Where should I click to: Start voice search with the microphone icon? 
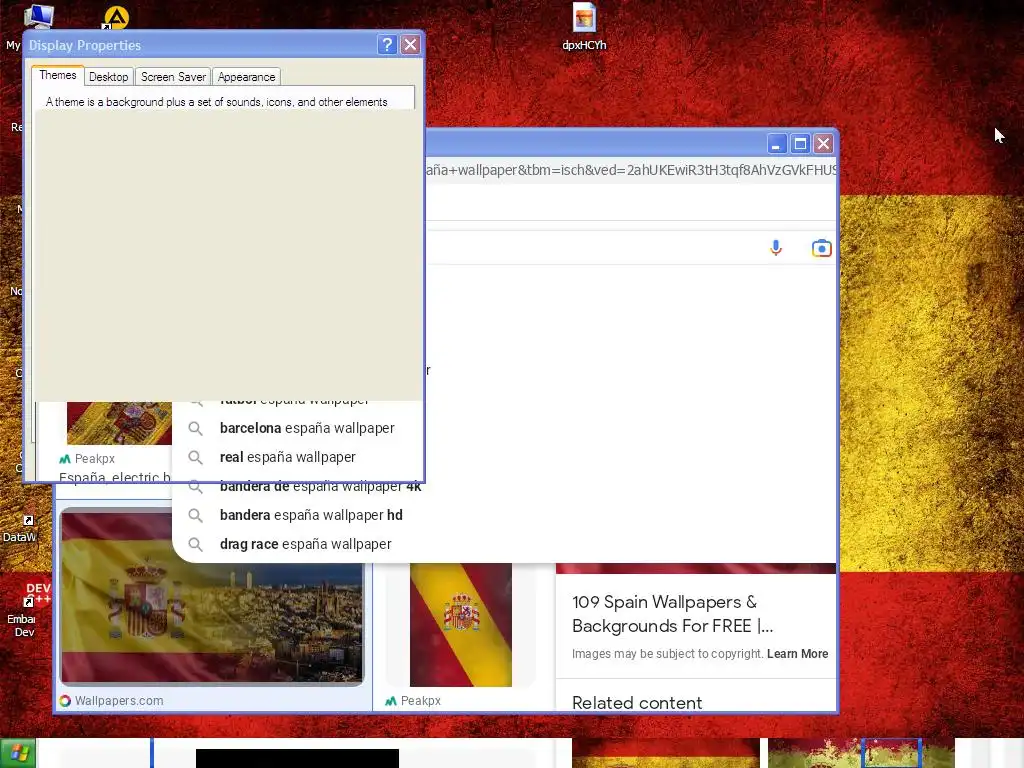pos(776,248)
